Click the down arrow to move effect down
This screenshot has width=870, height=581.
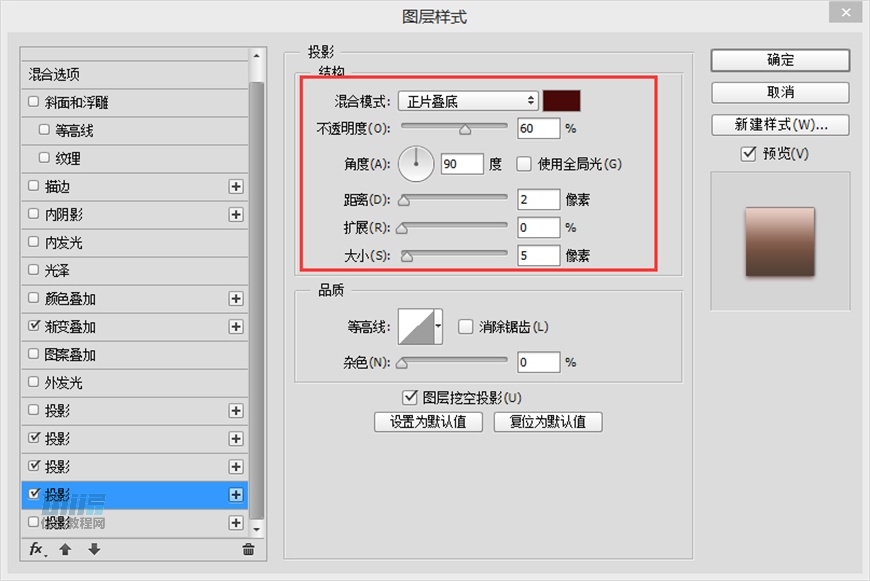pos(93,549)
